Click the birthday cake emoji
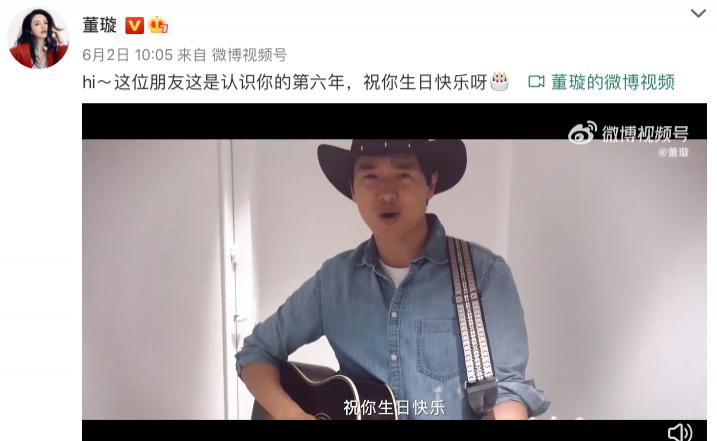Screen dimensions: 717x441 tap(499, 82)
